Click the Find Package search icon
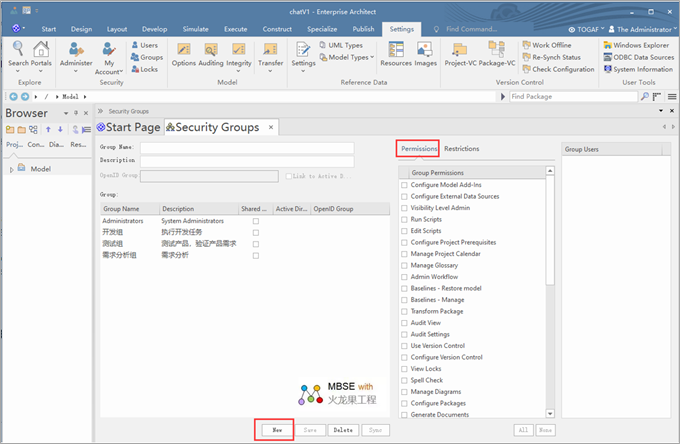Image resolution: width=680 pixels, height=444 pixels. (645, 96)
